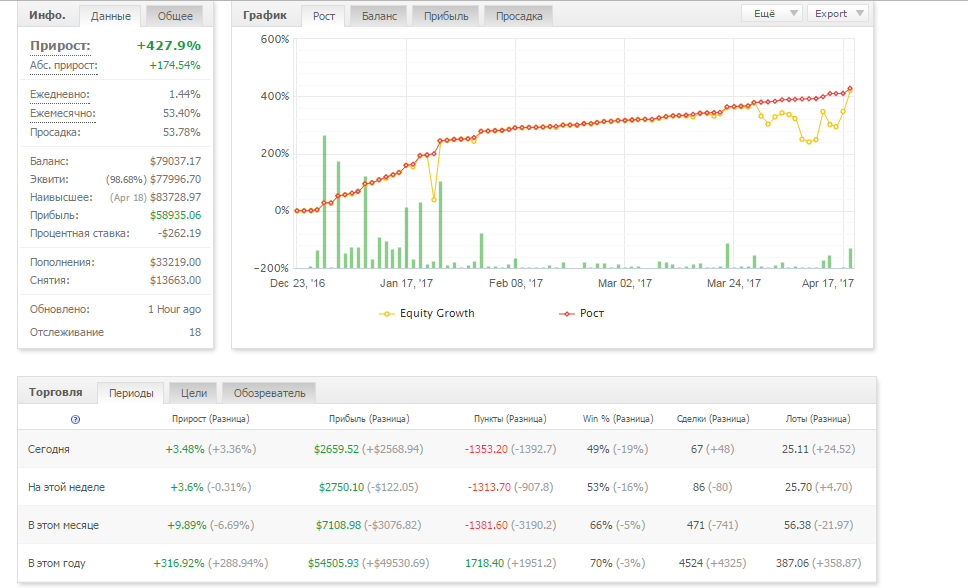The image size is (968, 588).
Task: Click the На этой неделе row label
Action: [x=66, y=487]
